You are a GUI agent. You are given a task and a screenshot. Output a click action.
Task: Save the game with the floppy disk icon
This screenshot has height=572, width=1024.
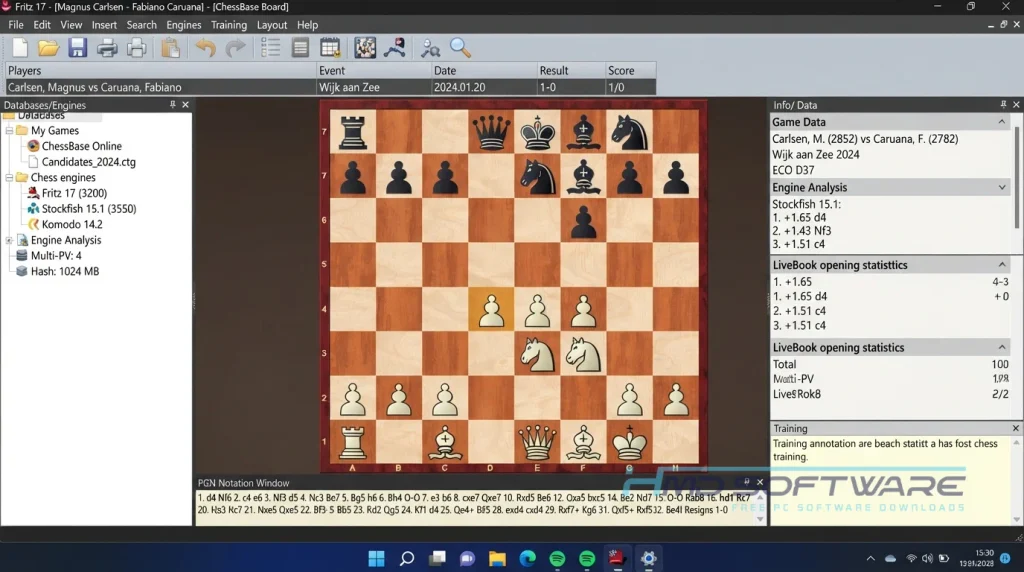(77, 48)
